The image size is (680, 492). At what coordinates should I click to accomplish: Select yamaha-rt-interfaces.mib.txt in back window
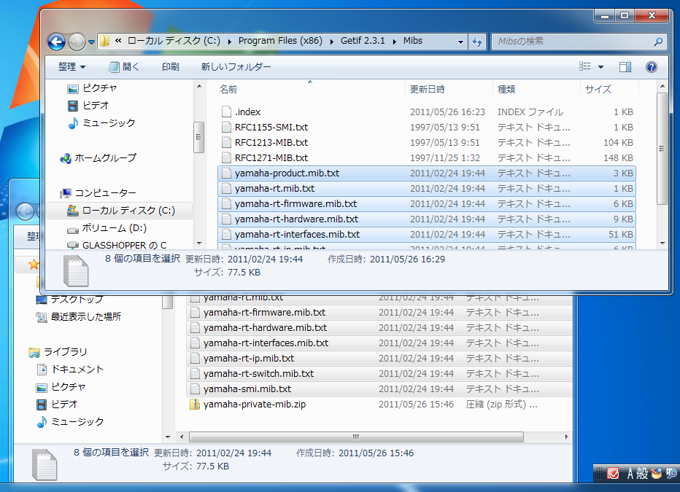coord(379,343)
